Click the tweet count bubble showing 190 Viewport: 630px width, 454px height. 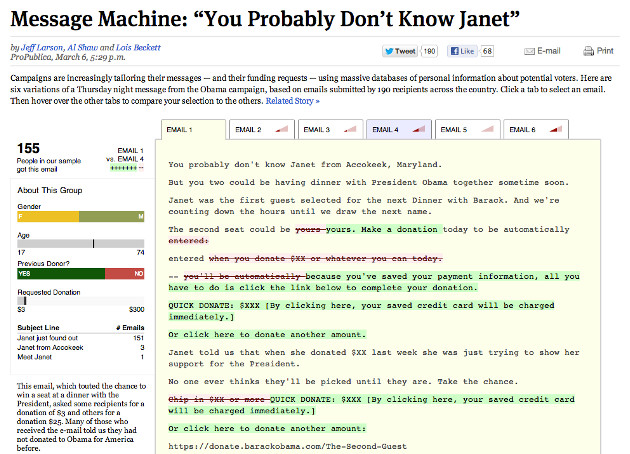[x=429, y=50]
